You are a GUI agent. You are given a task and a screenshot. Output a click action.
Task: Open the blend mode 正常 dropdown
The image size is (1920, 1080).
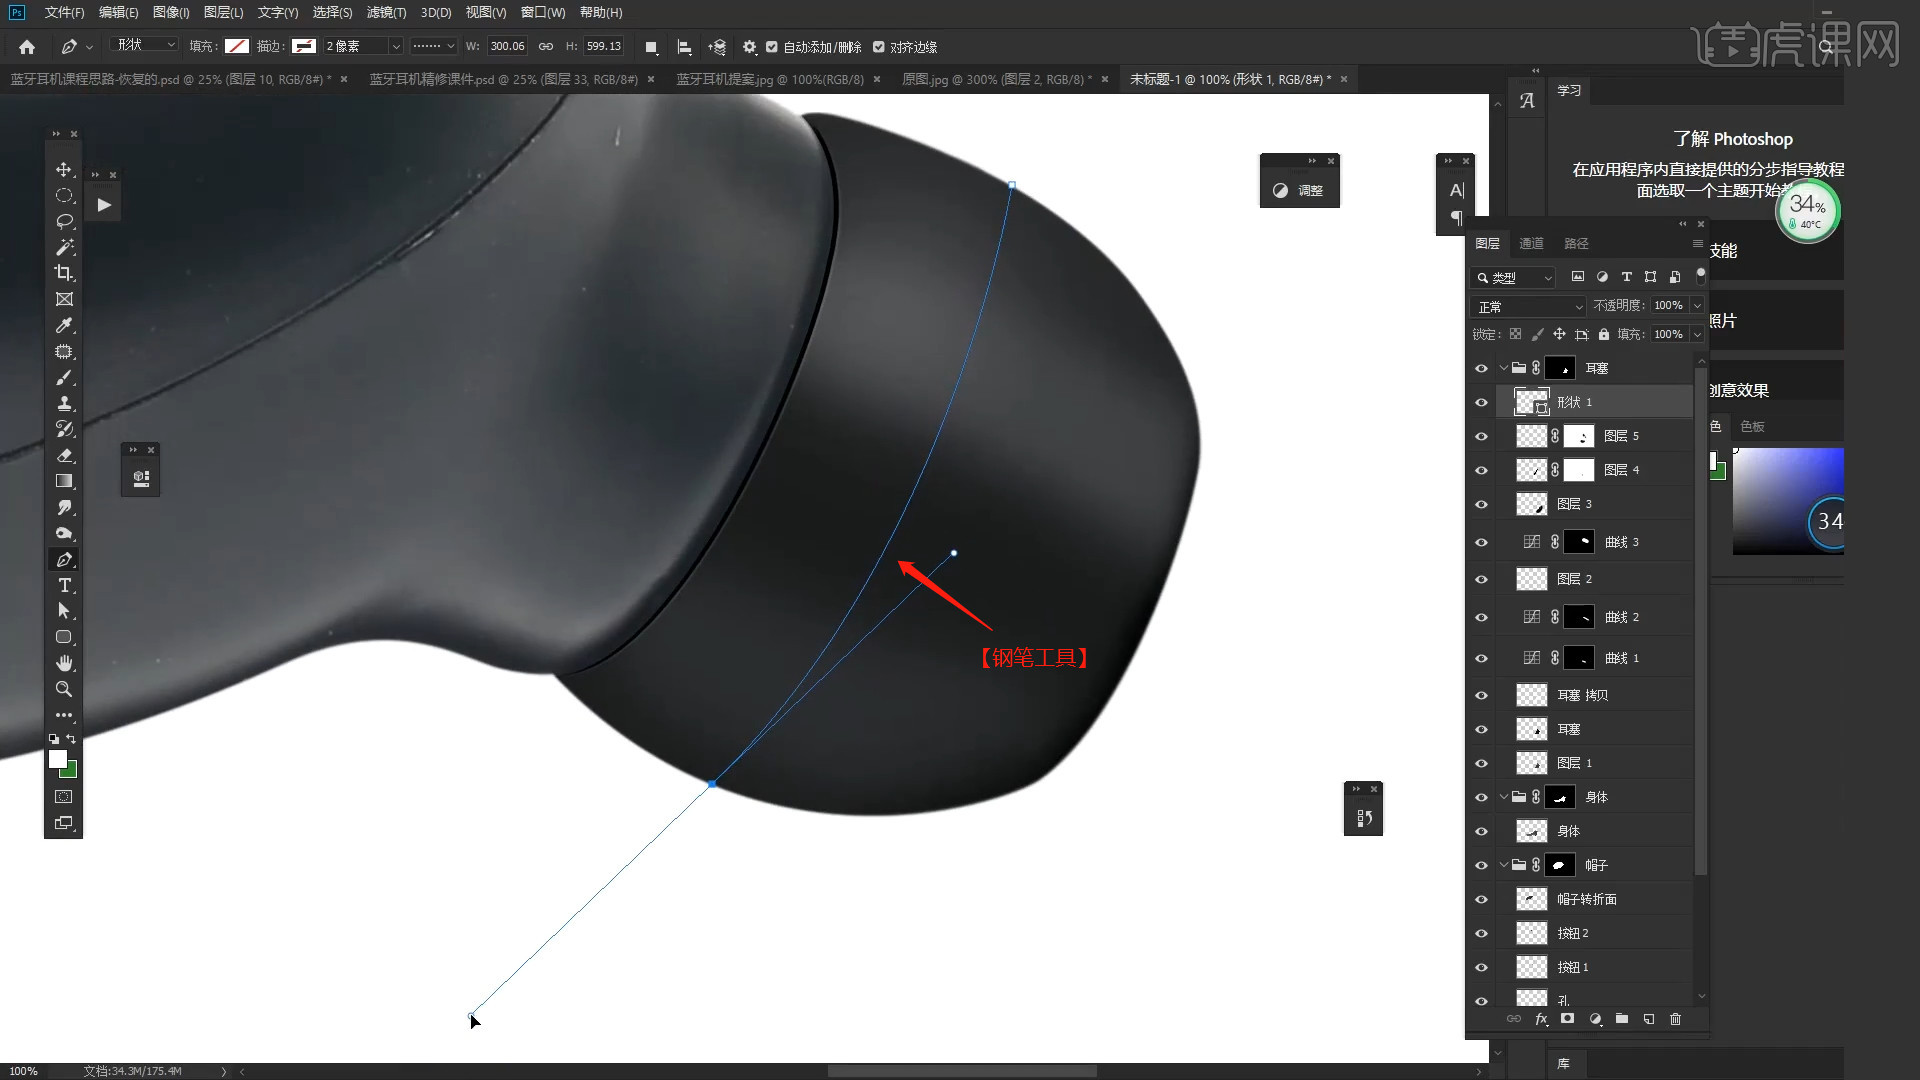[x=1529, y=306]
